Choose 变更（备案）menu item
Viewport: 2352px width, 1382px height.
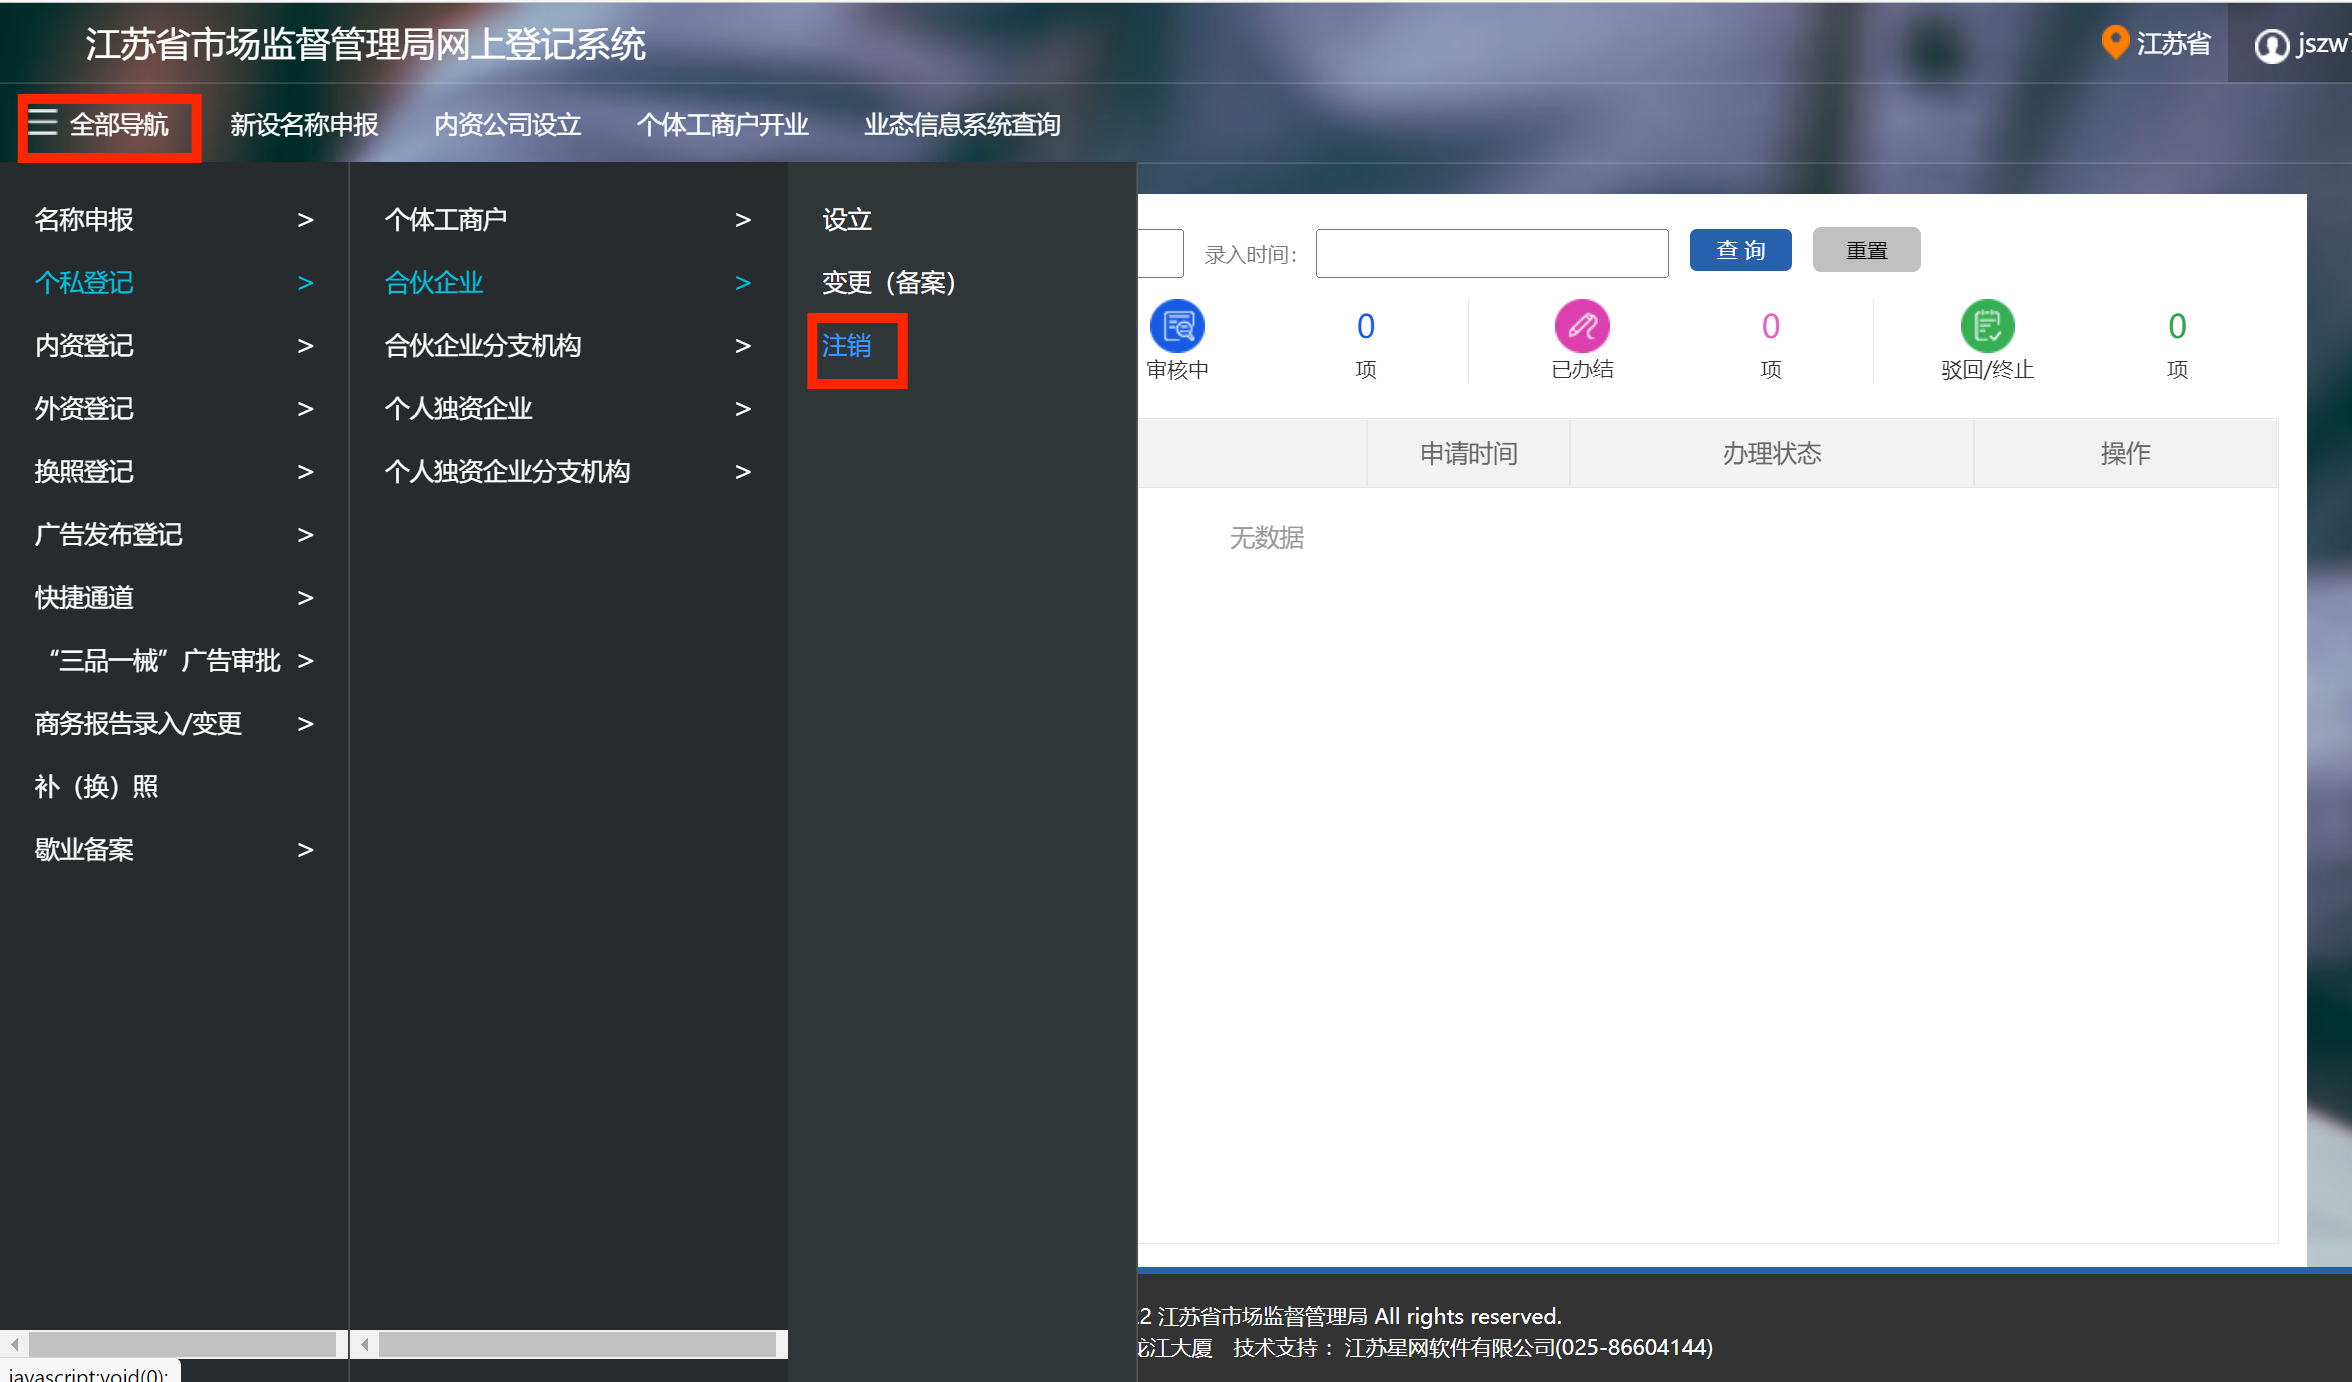tap(888, 283)
